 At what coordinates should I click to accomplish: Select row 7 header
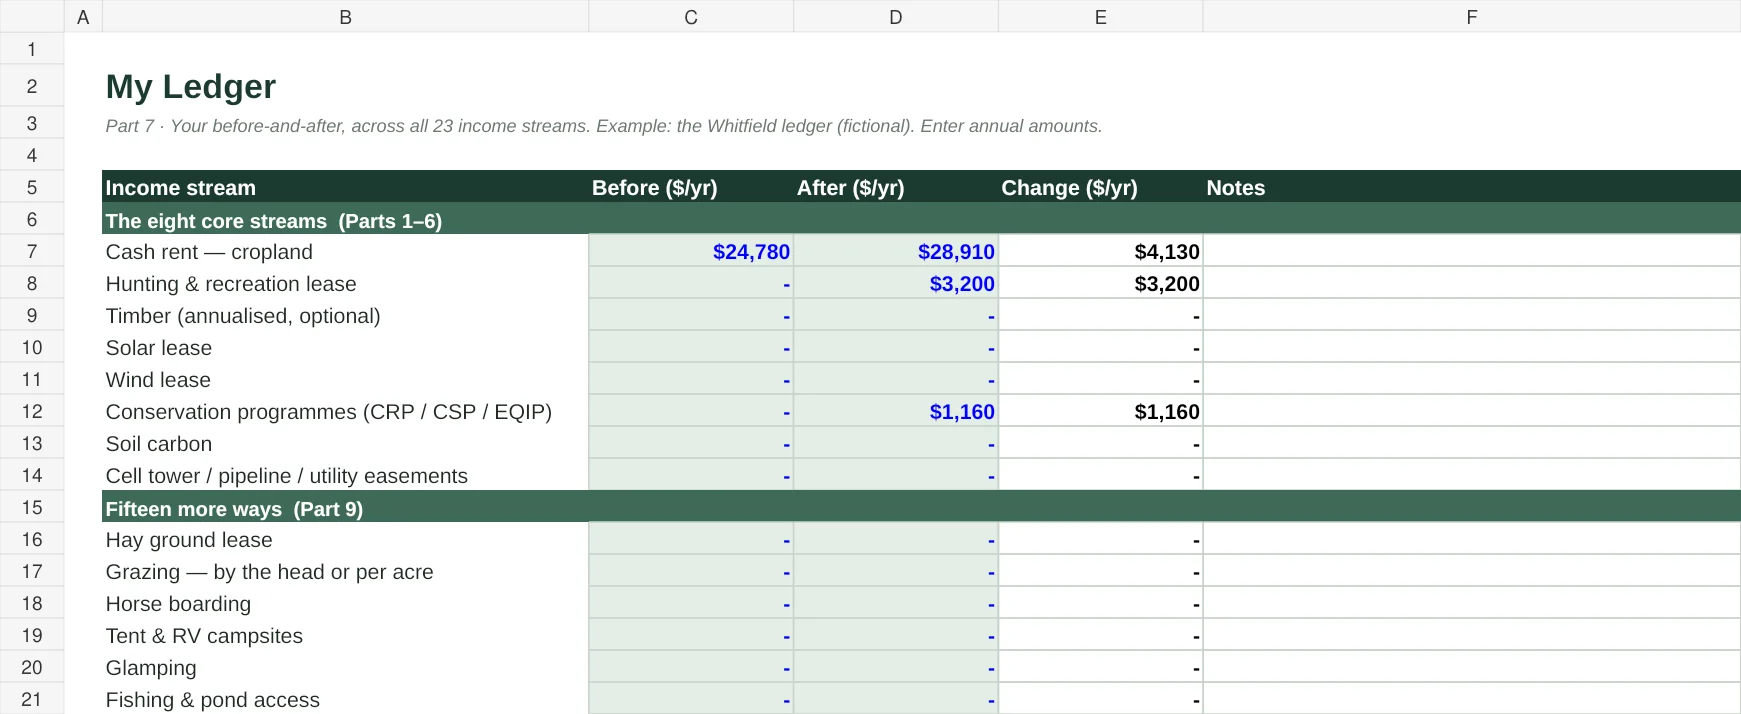[32, 251]
